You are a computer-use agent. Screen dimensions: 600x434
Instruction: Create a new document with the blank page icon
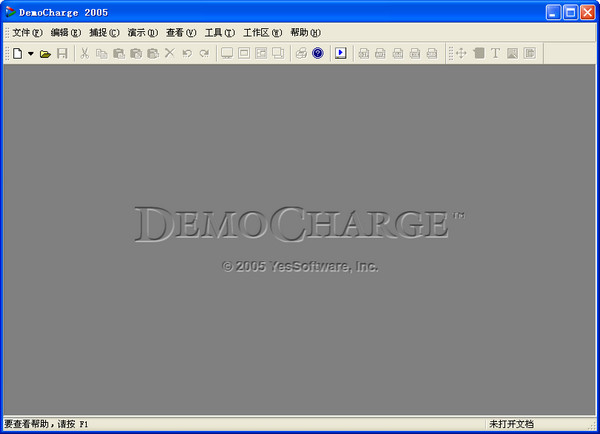[x=18, y=53]
